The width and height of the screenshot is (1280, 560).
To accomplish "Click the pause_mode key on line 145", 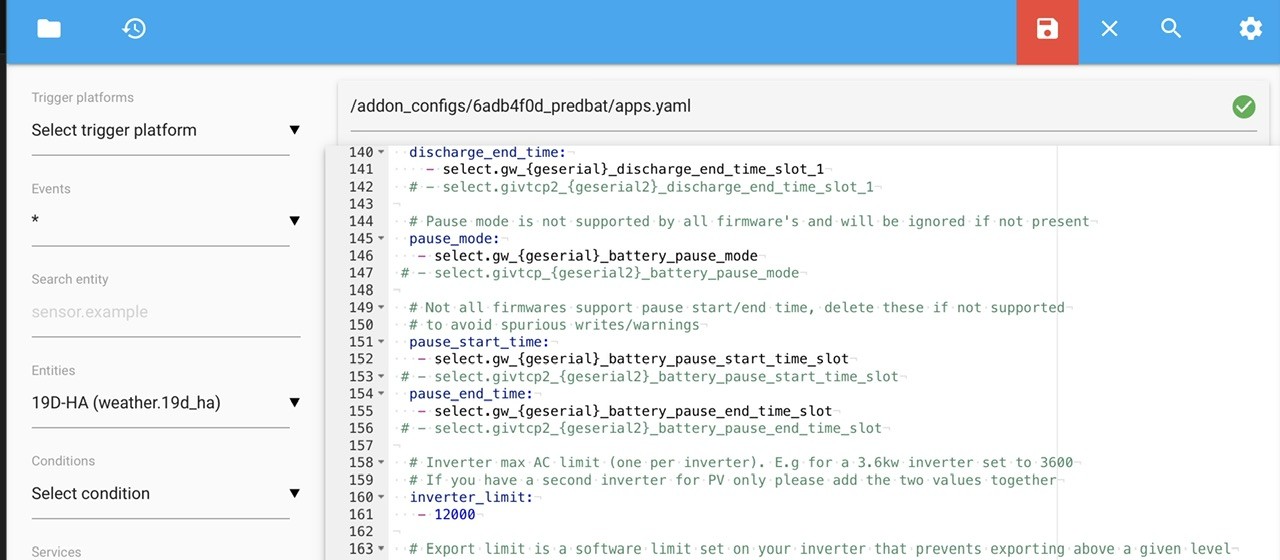I will [454, 238].
